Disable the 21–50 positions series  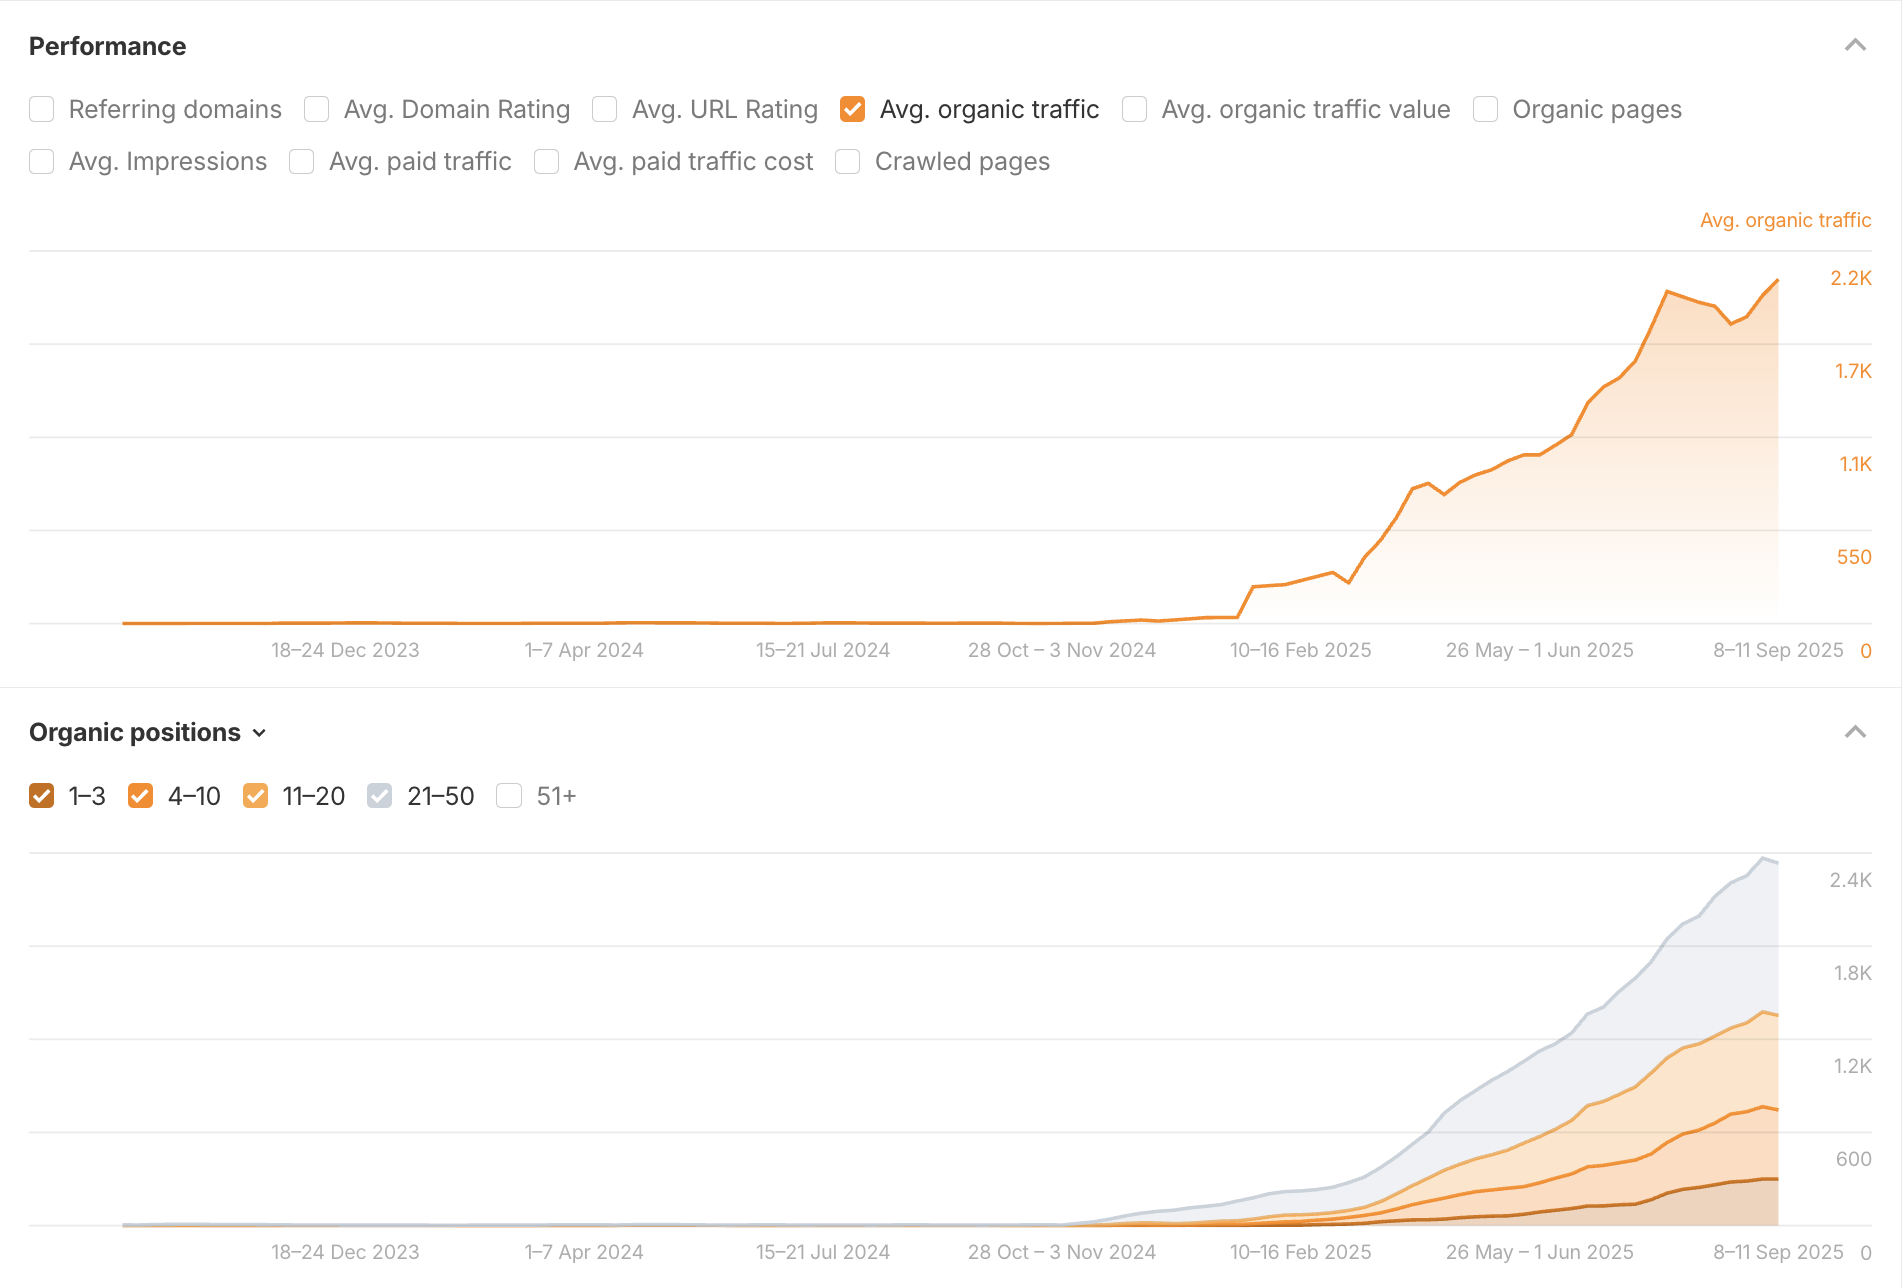point(380,796)
